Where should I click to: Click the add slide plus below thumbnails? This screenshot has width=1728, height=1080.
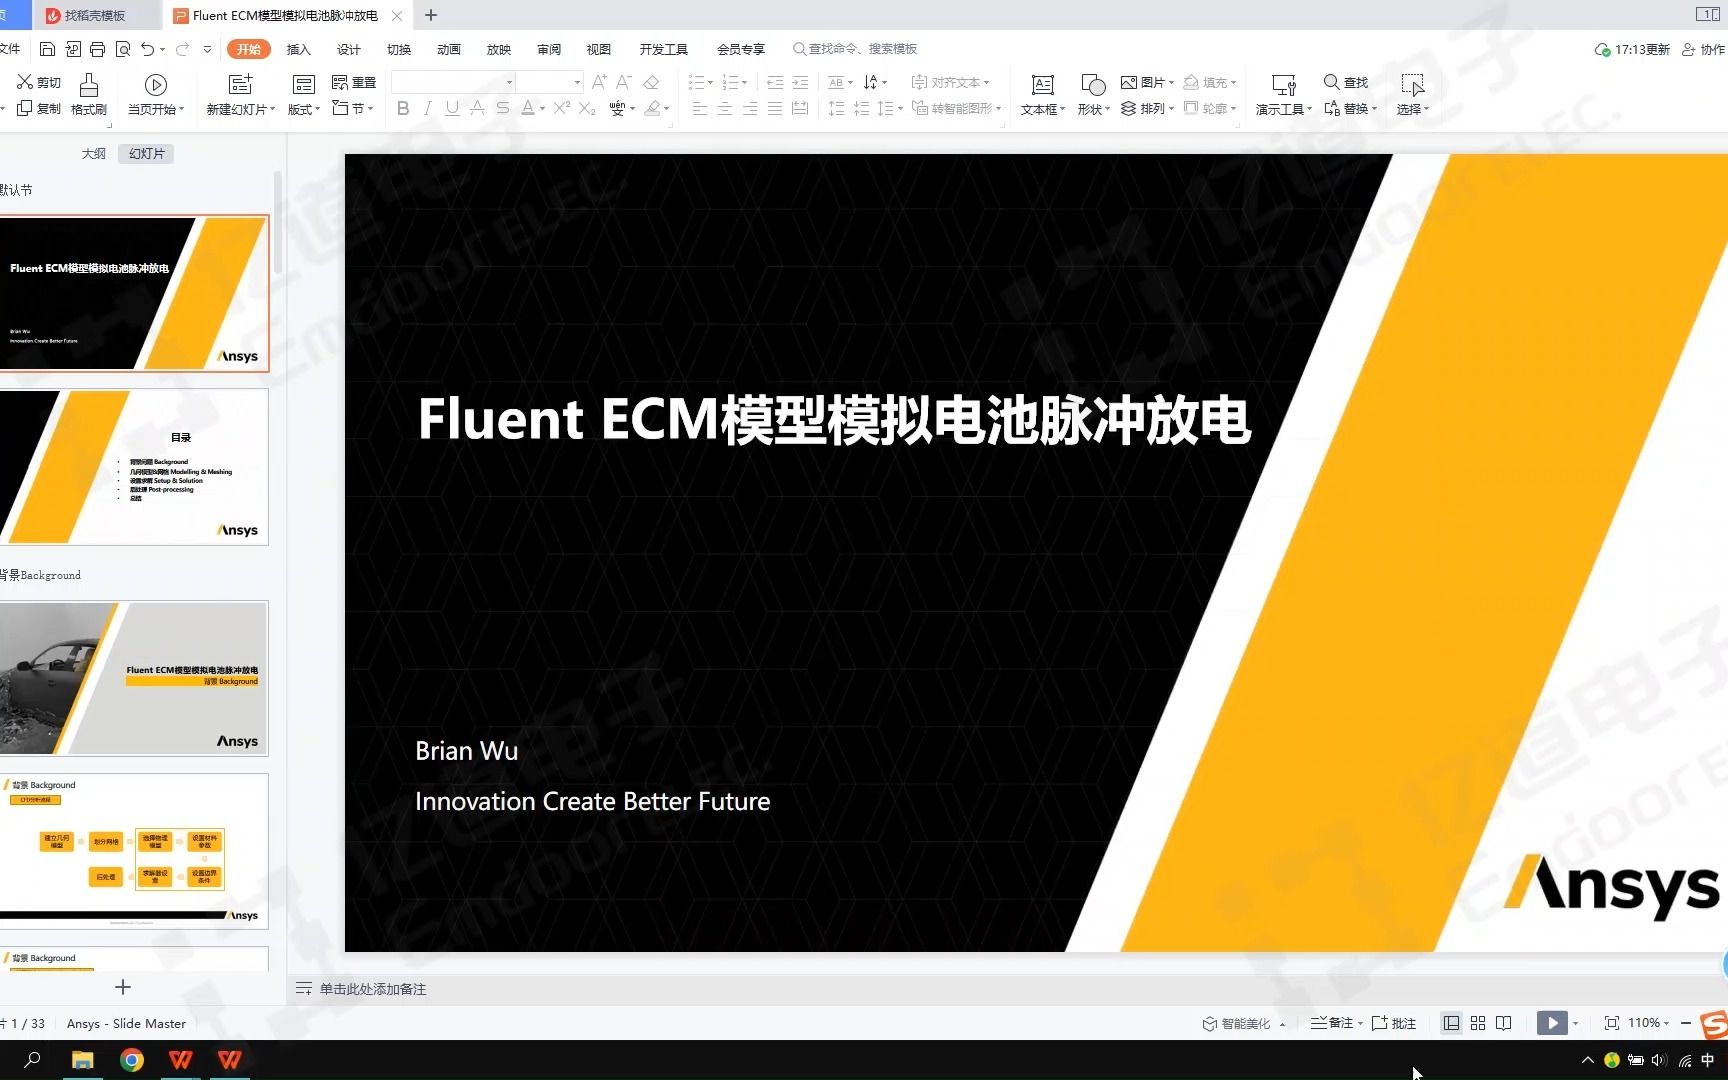123,987
